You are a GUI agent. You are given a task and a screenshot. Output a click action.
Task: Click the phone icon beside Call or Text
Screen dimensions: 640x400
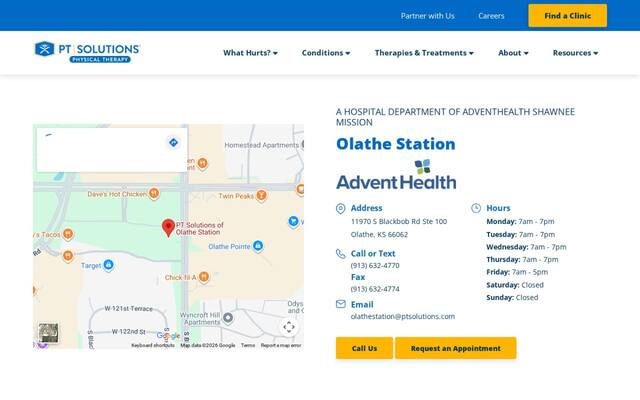pyautogui.click(x=340, y=253)
